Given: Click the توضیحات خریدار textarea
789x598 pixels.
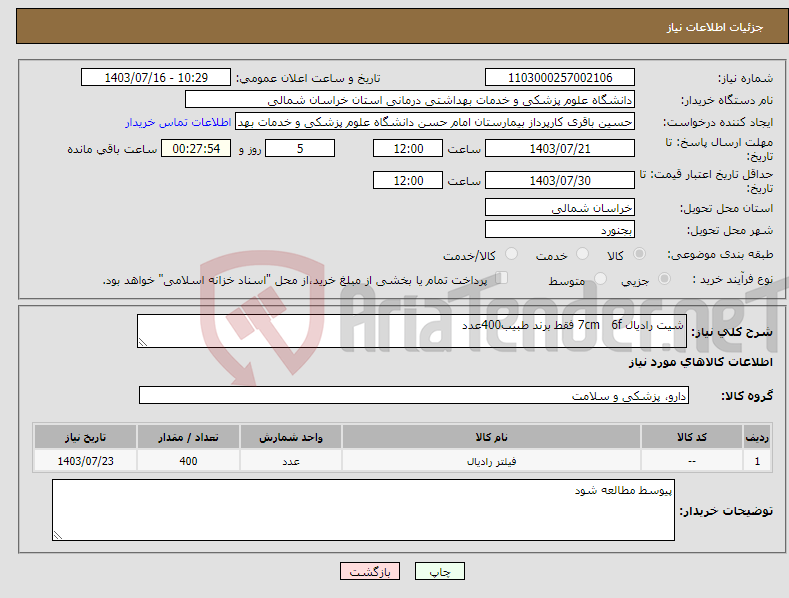Looking at the screenshot, I should click(x=363, y=510).
